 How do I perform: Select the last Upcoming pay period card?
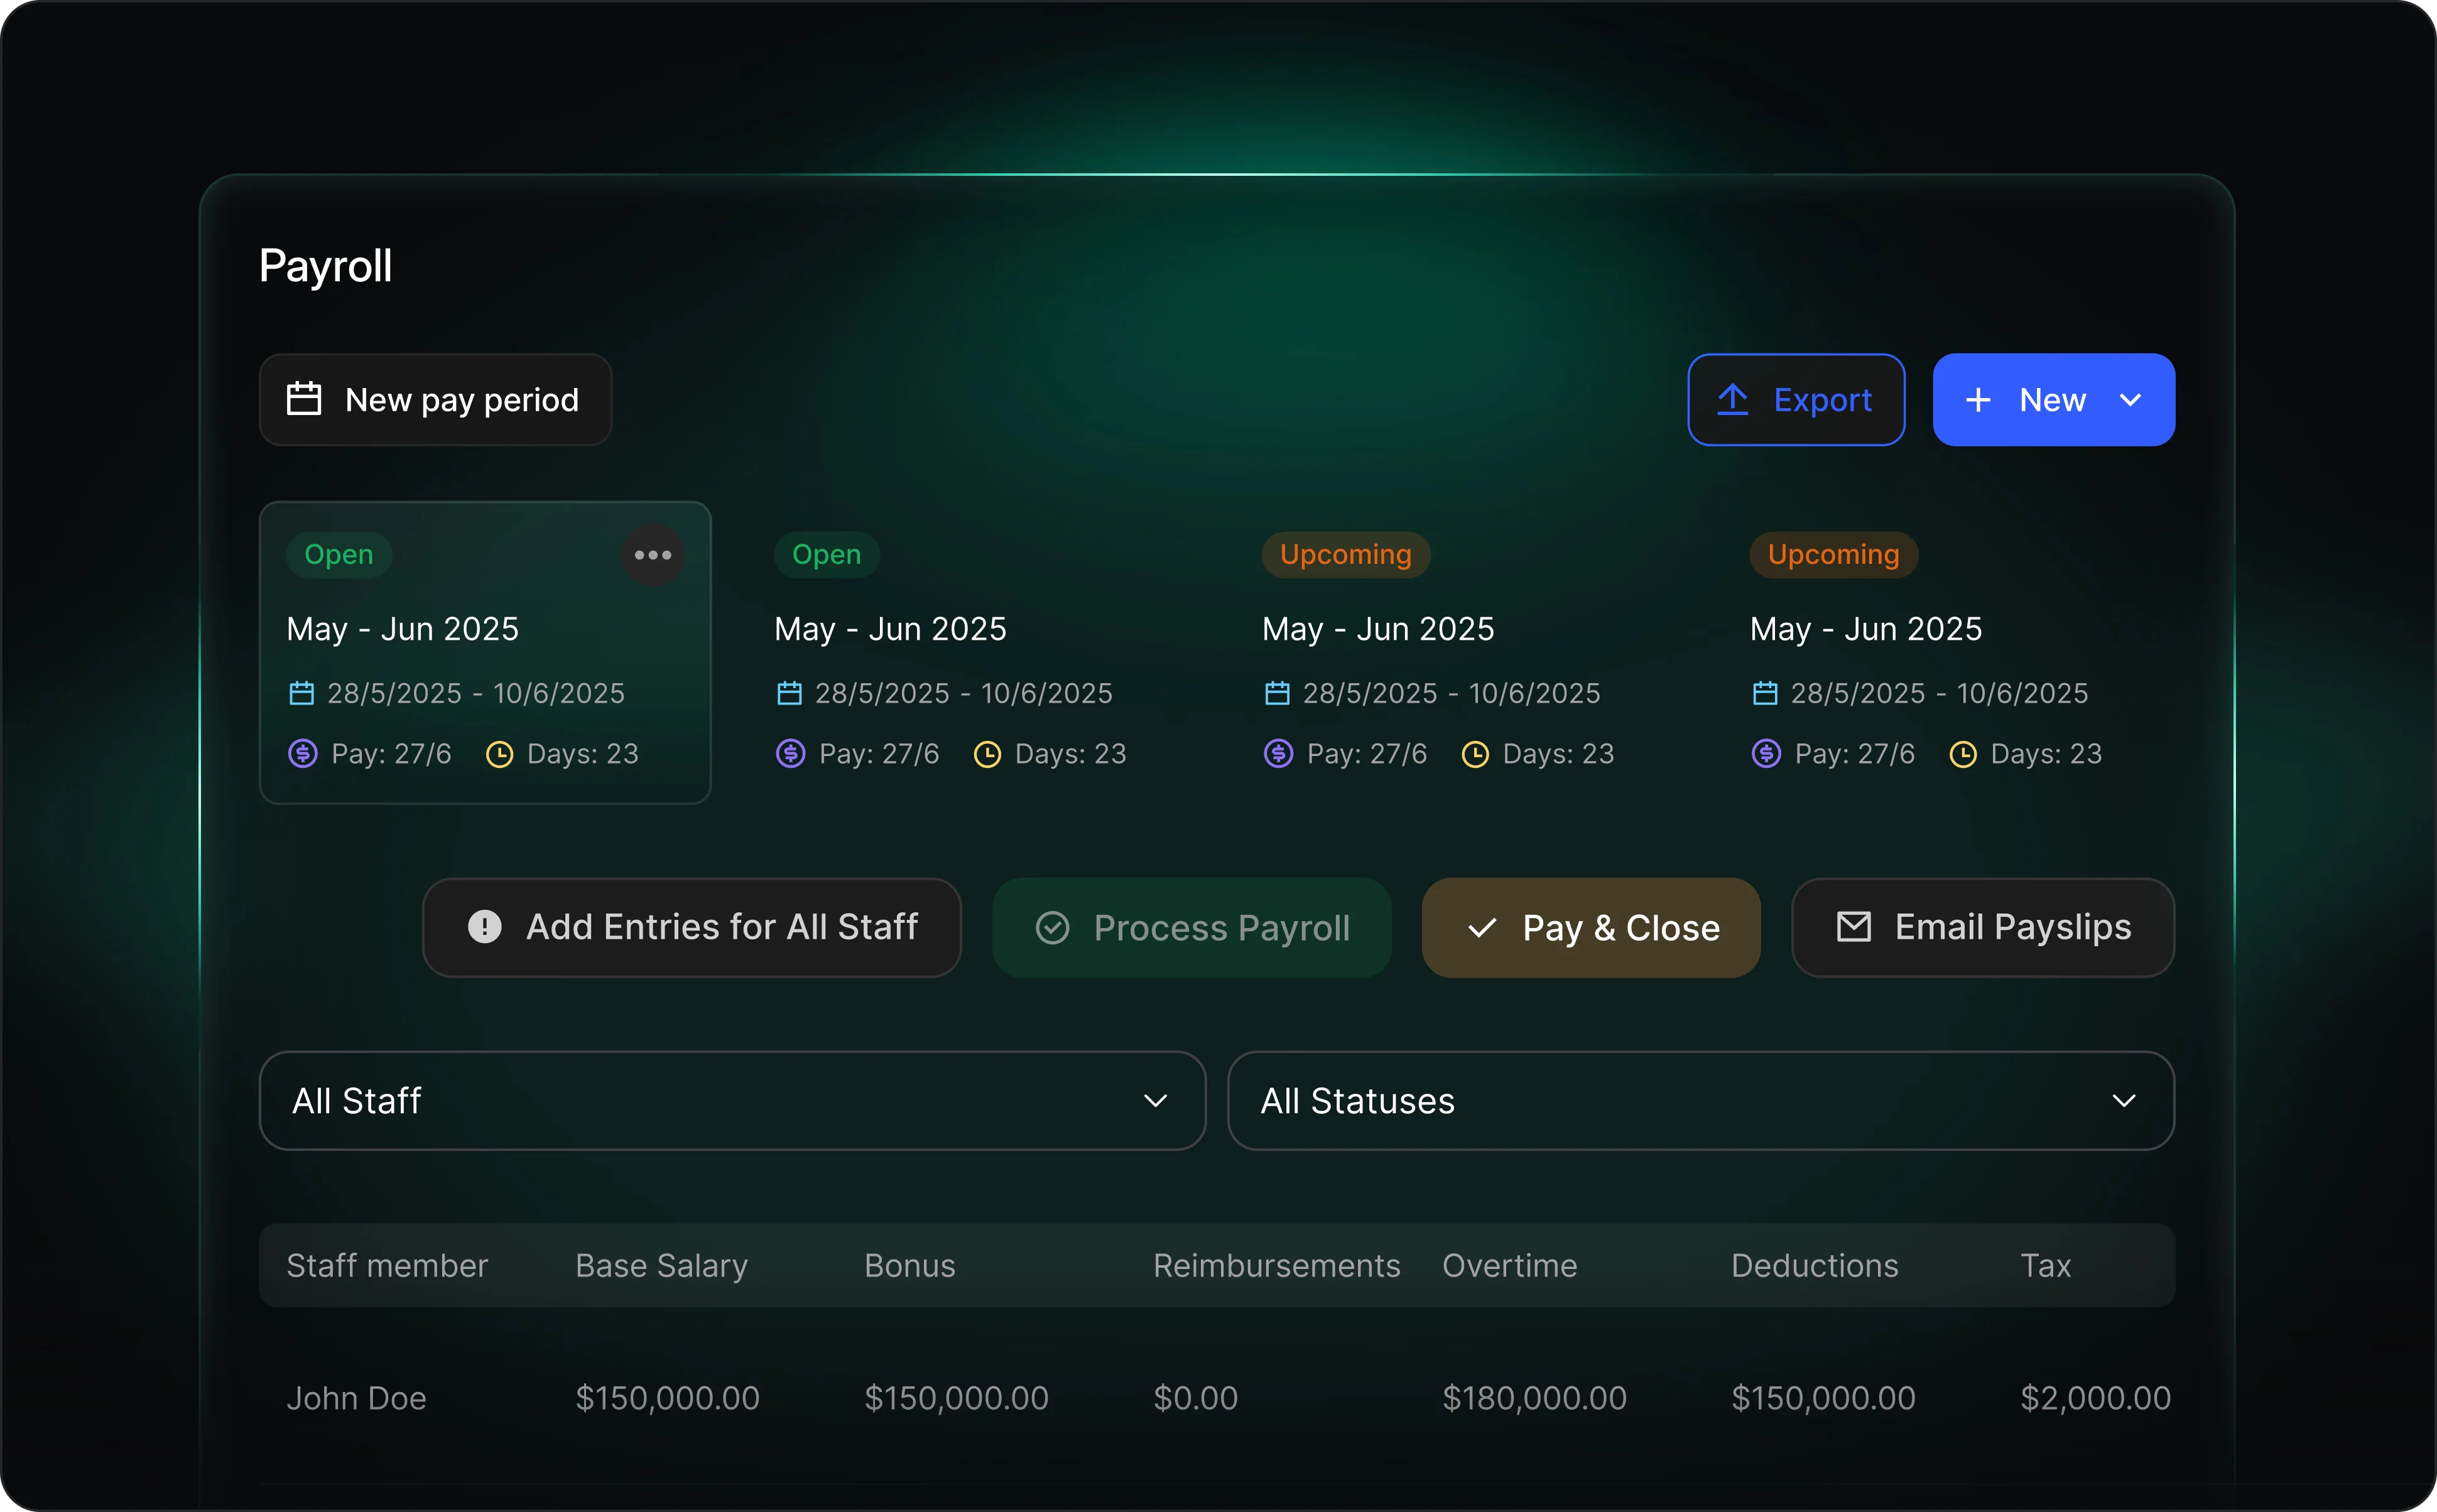1948,652
